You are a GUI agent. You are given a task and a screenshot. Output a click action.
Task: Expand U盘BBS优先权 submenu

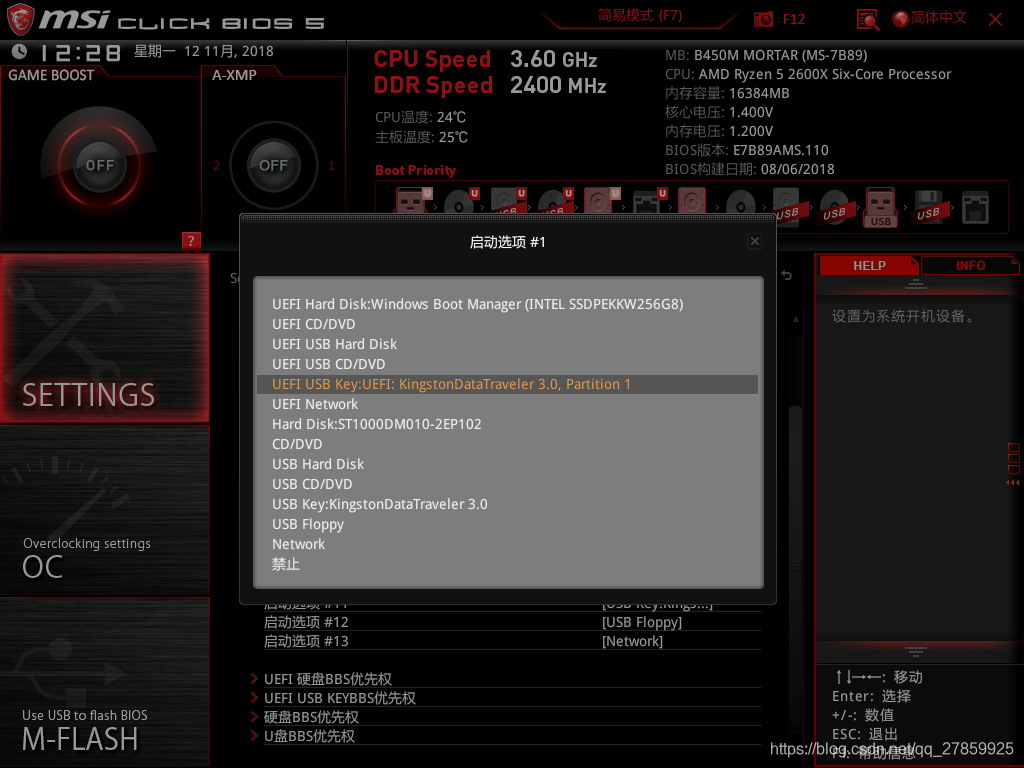coord(505,736)
